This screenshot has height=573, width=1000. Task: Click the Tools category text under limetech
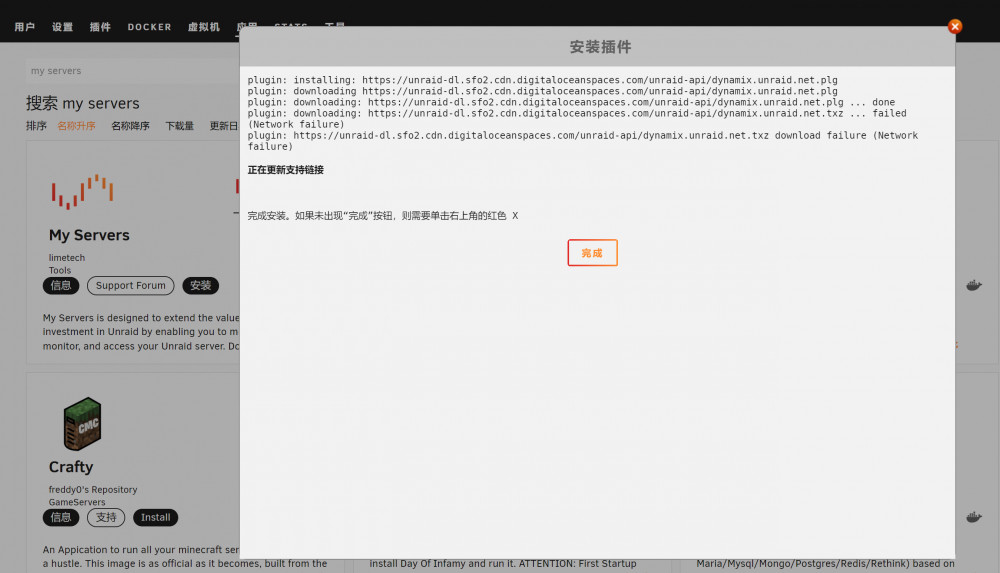point(59,270)
